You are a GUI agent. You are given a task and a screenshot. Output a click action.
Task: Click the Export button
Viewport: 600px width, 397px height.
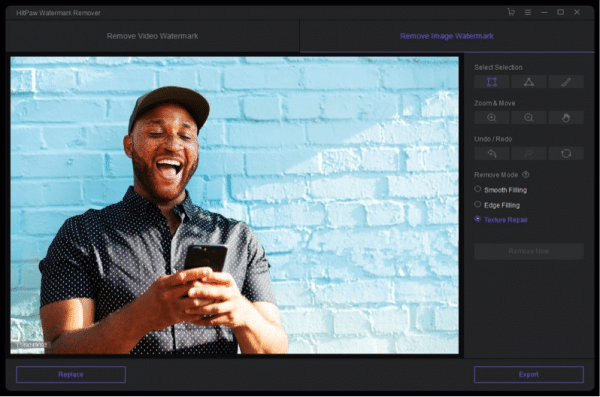(529, 374)
